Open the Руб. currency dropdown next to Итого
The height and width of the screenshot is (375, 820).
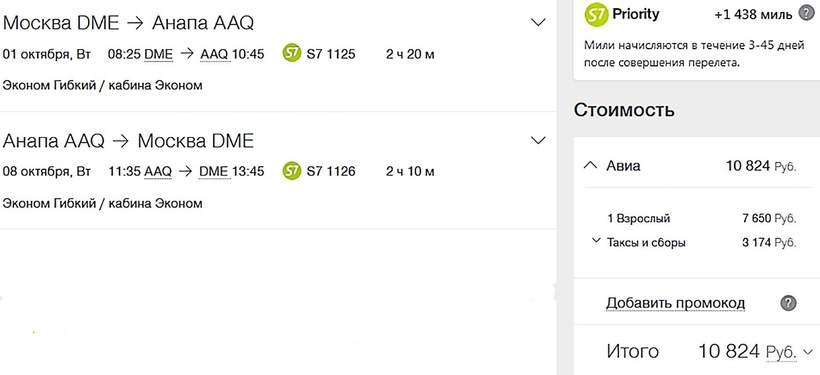pyautogui.click(x=789, y=352)
